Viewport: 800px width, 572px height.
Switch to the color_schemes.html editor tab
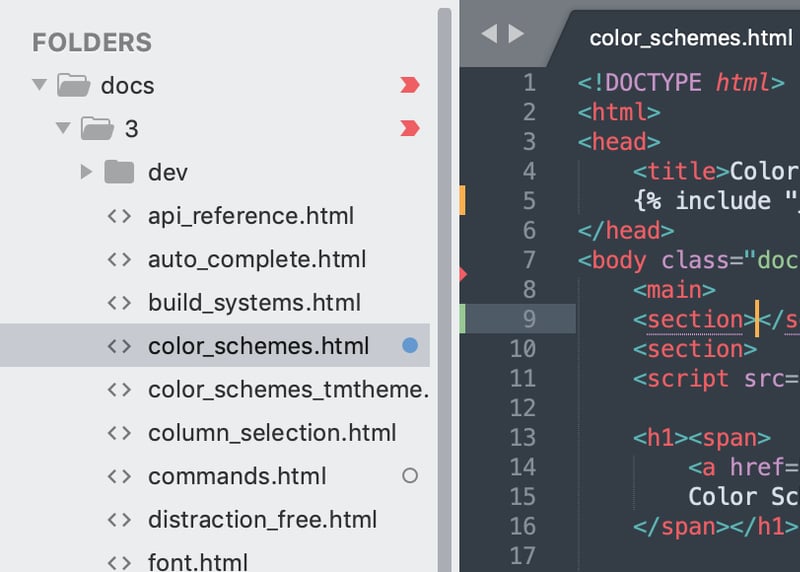click(691, 38)
